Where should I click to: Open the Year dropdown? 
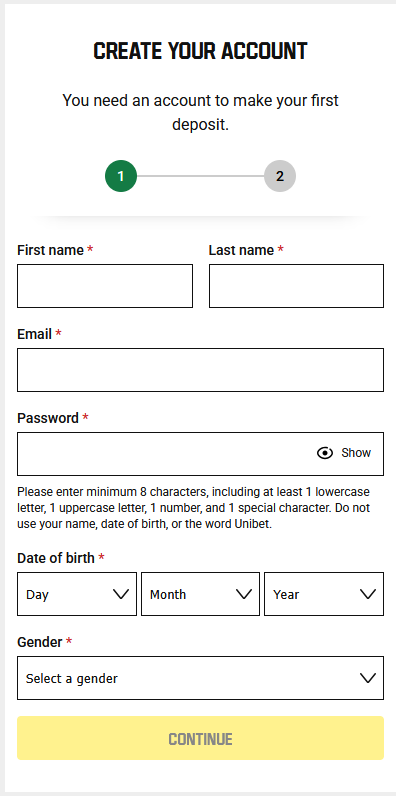(324, 594)
